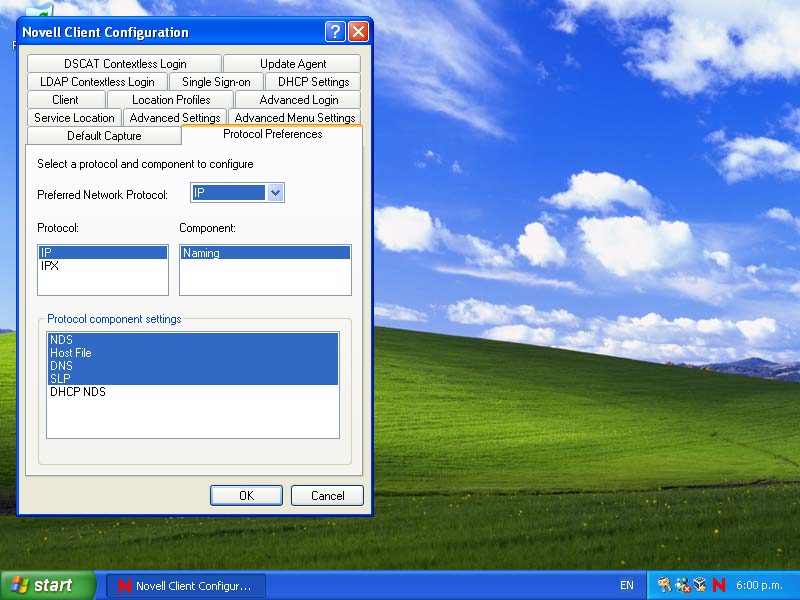Screen dimensions: 800x600
Task: Select Naming in the Component list
Action: (265, 253)
